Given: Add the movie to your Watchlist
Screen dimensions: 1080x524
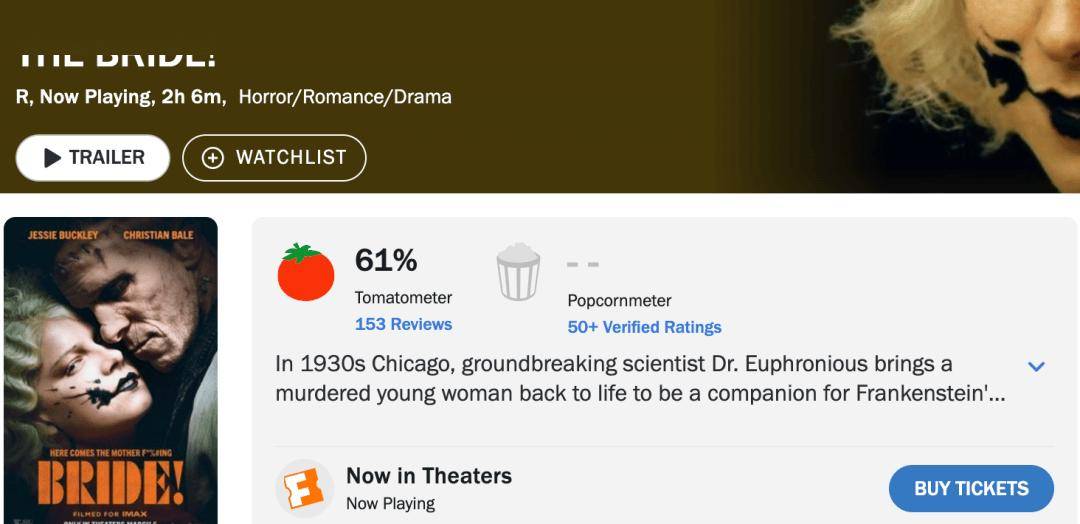Looking at the screenshot, I should [x=274, y=158].
